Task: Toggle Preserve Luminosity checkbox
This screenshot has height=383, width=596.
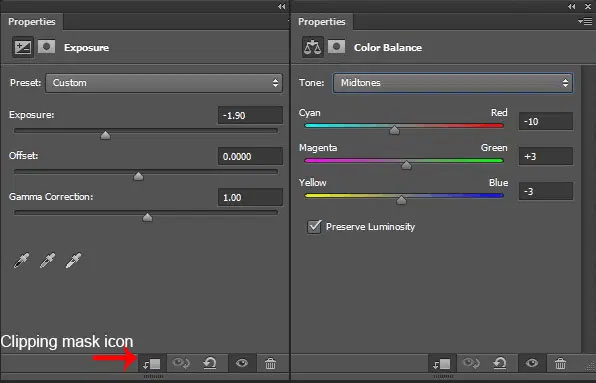Action: (314, 227)
